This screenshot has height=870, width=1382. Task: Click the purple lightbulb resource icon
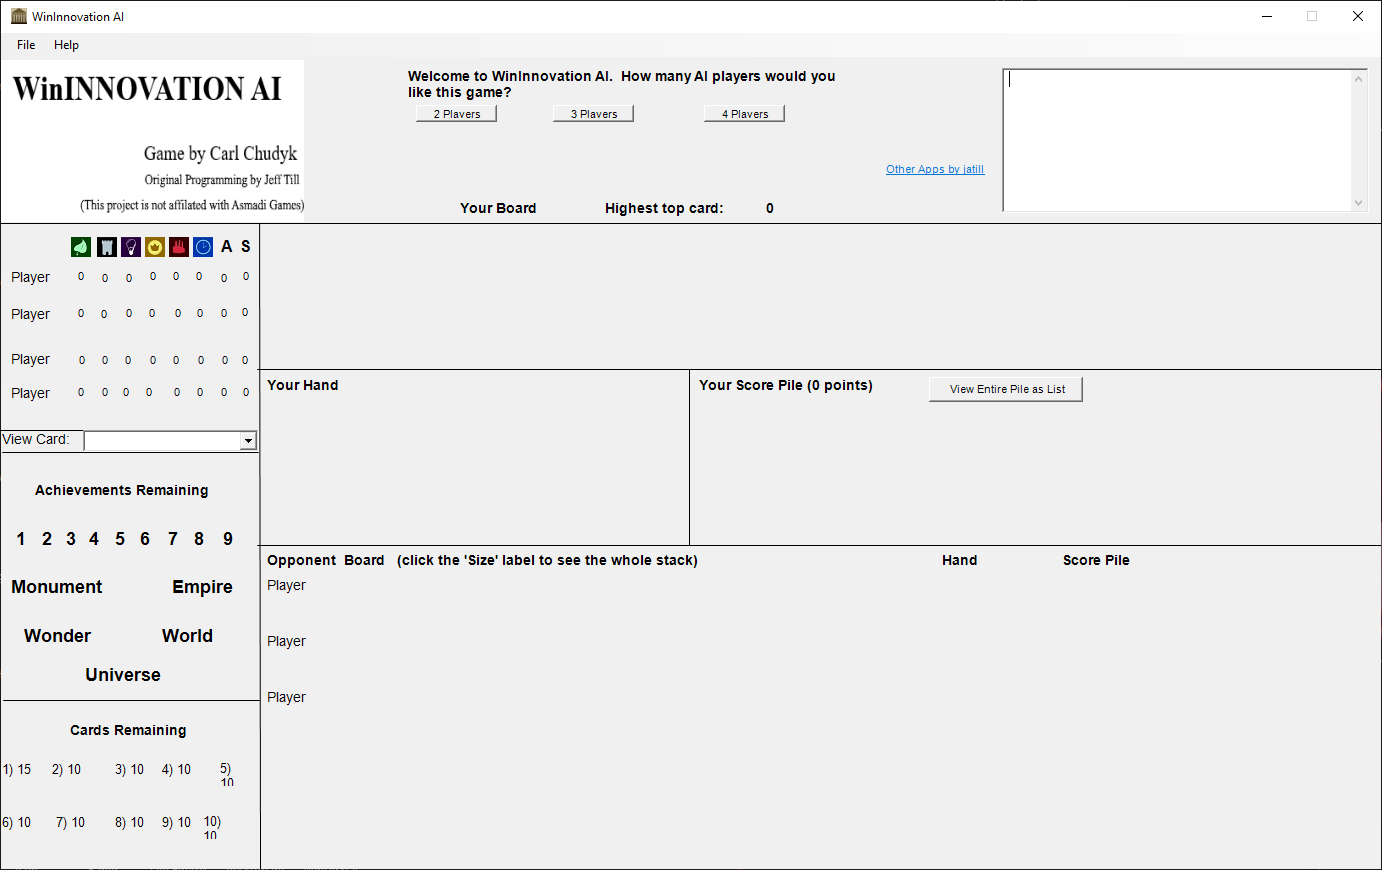point(131,247)
